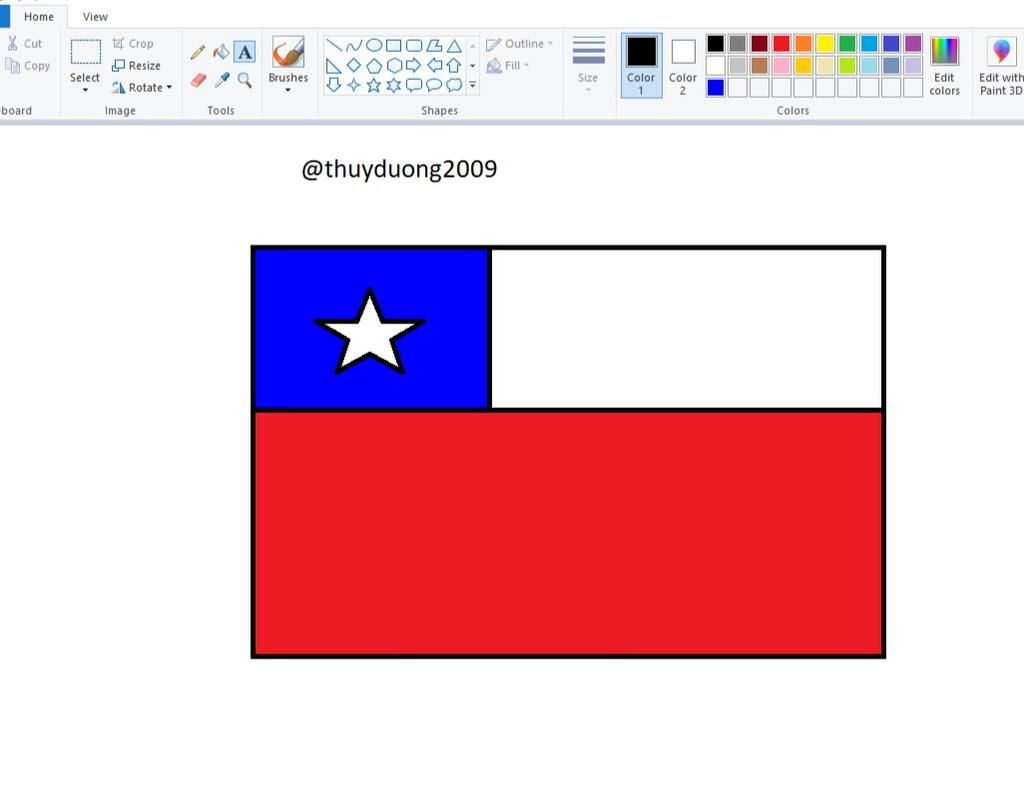Choose the Down arrow shape

[x=334, y=85]
